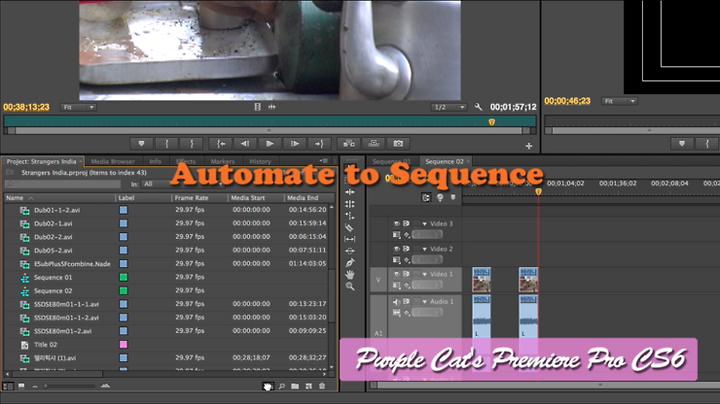
Task: Select the Project: Strangers India tab
Action: coord(41,162)
